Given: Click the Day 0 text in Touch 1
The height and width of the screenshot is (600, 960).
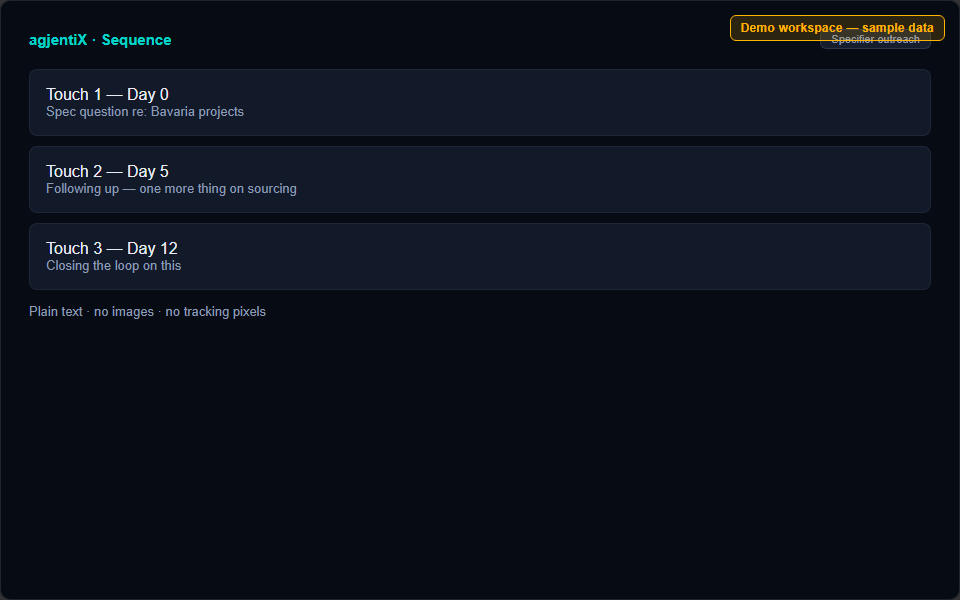Looking at the screenshot, I should click(148, 94).
